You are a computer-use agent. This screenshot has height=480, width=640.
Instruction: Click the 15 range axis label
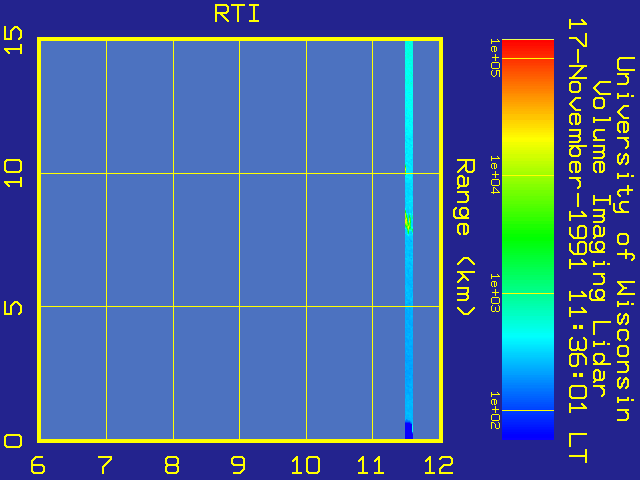pos(13,40)
